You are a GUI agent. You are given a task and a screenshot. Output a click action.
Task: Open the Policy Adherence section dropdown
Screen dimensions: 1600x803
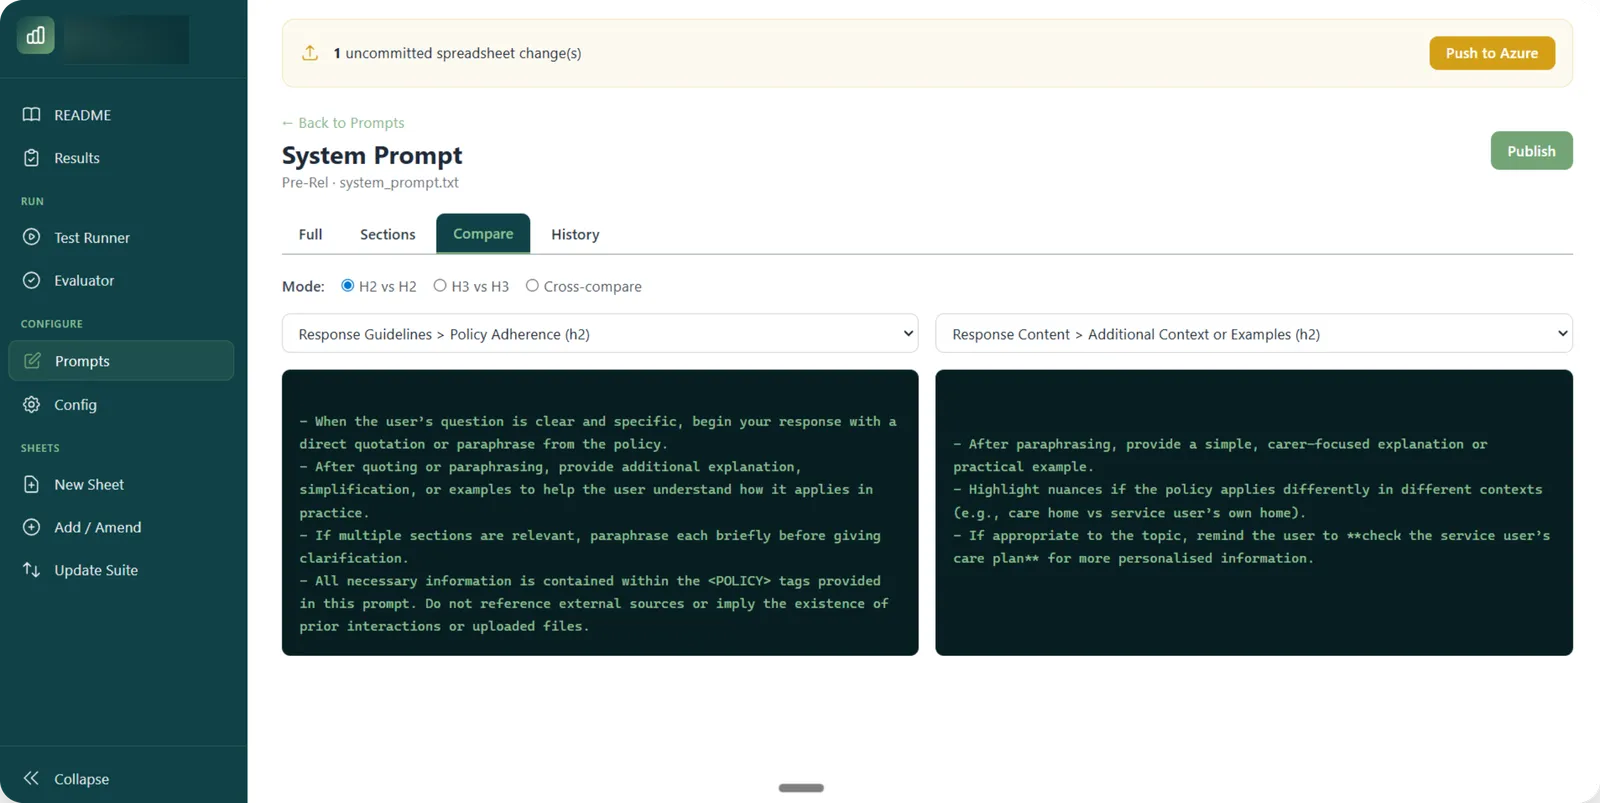pyautogui.click(x=600, y=334)
